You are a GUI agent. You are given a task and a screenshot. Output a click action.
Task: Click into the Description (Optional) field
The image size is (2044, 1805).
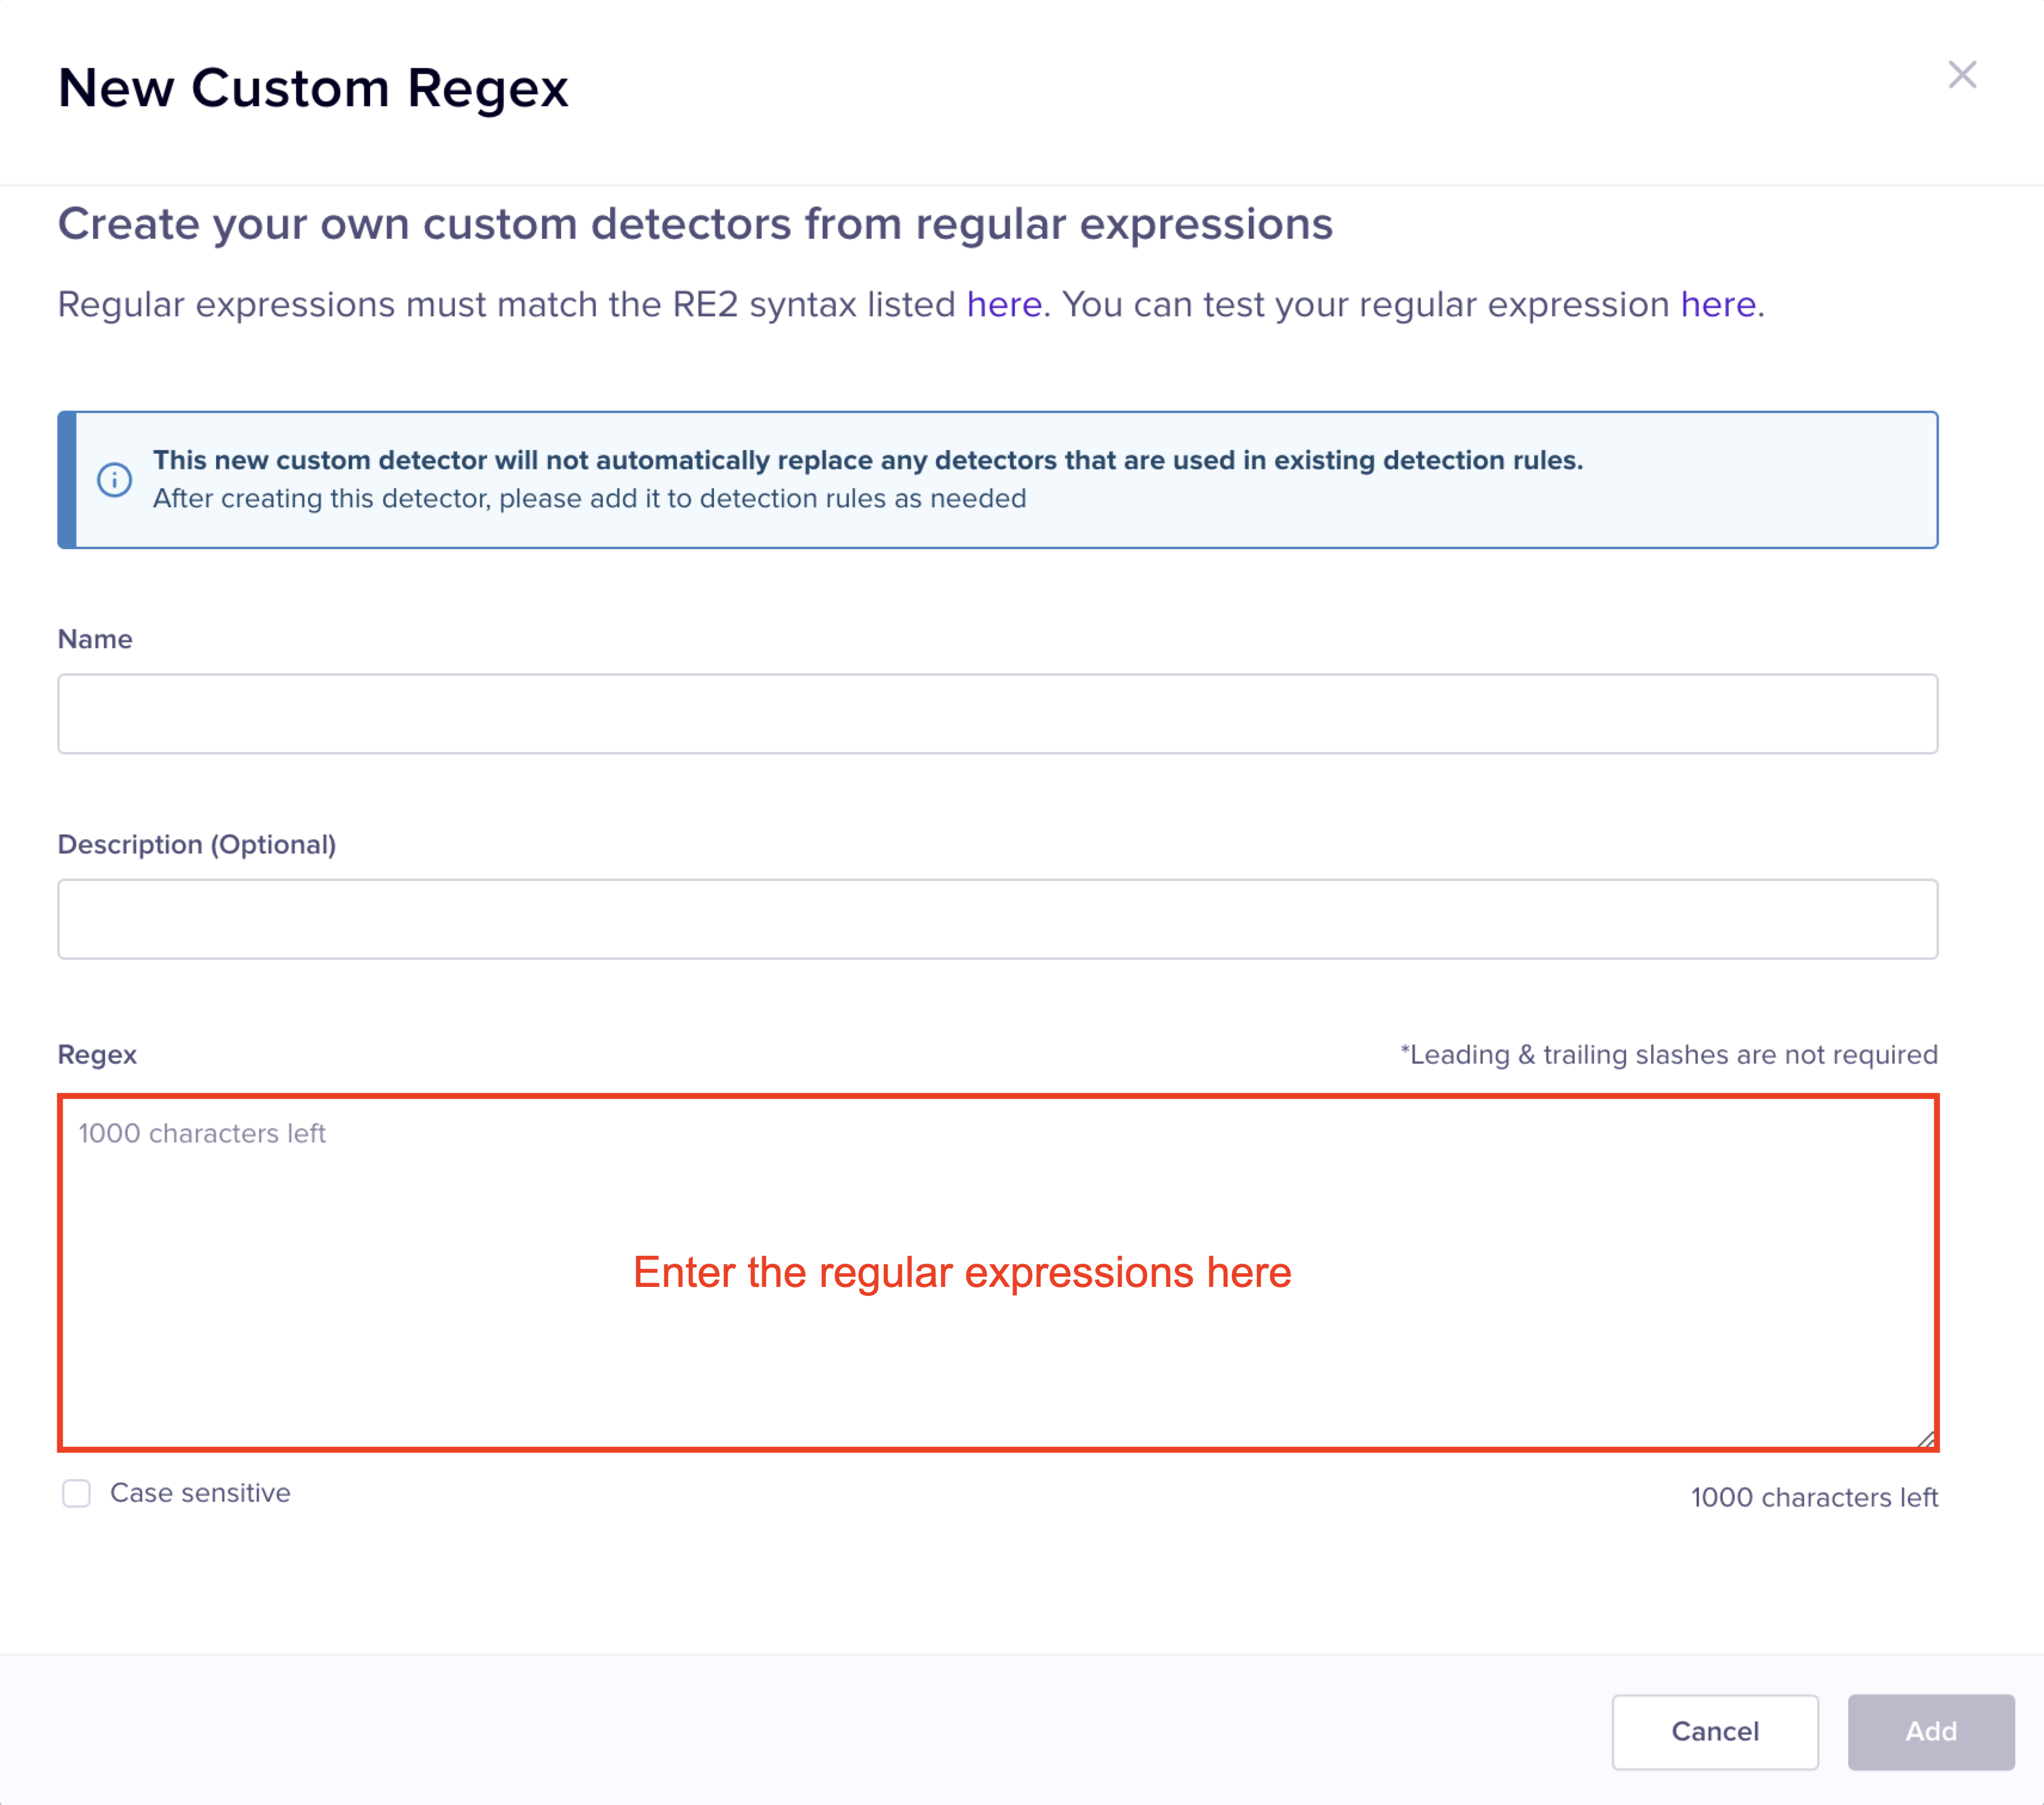click(x=997, y=918)
